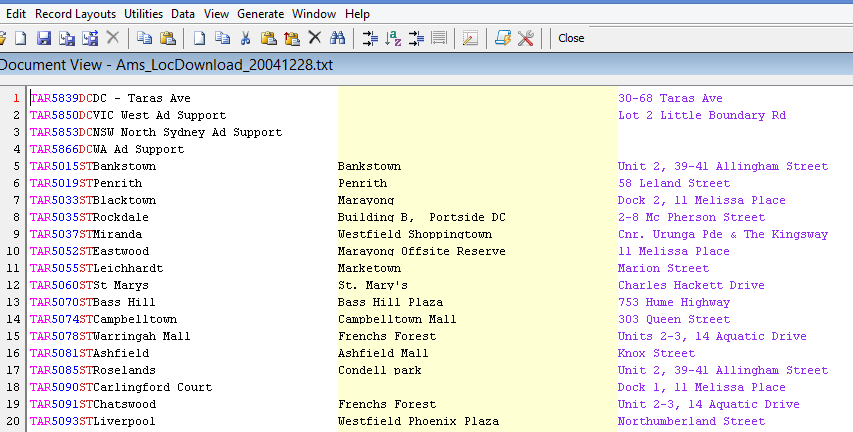
Task: Click the edit layout pencil icon
Action: tap(470, 38)
